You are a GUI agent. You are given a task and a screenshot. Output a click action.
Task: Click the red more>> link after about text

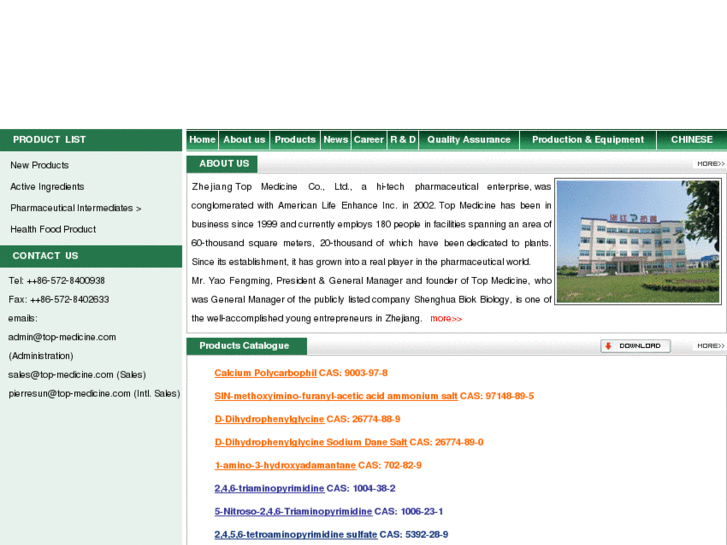446,319
